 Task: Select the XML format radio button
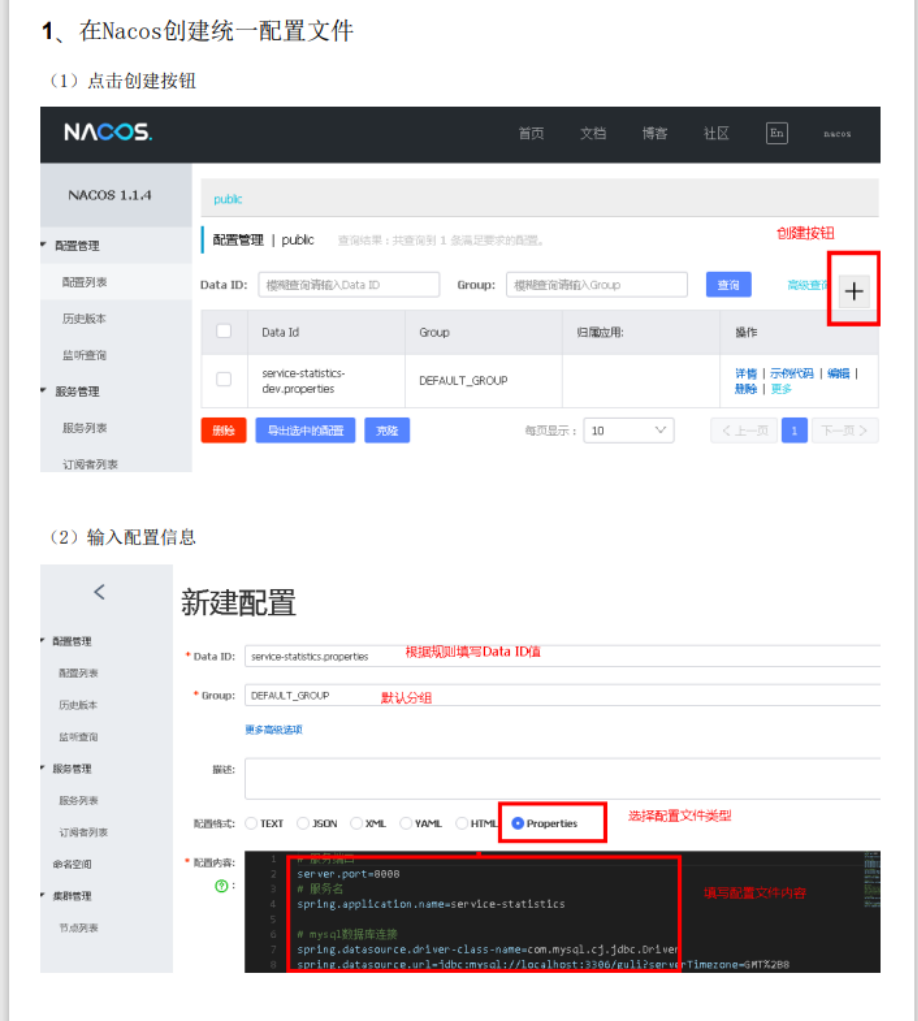(x=356, y=823)
